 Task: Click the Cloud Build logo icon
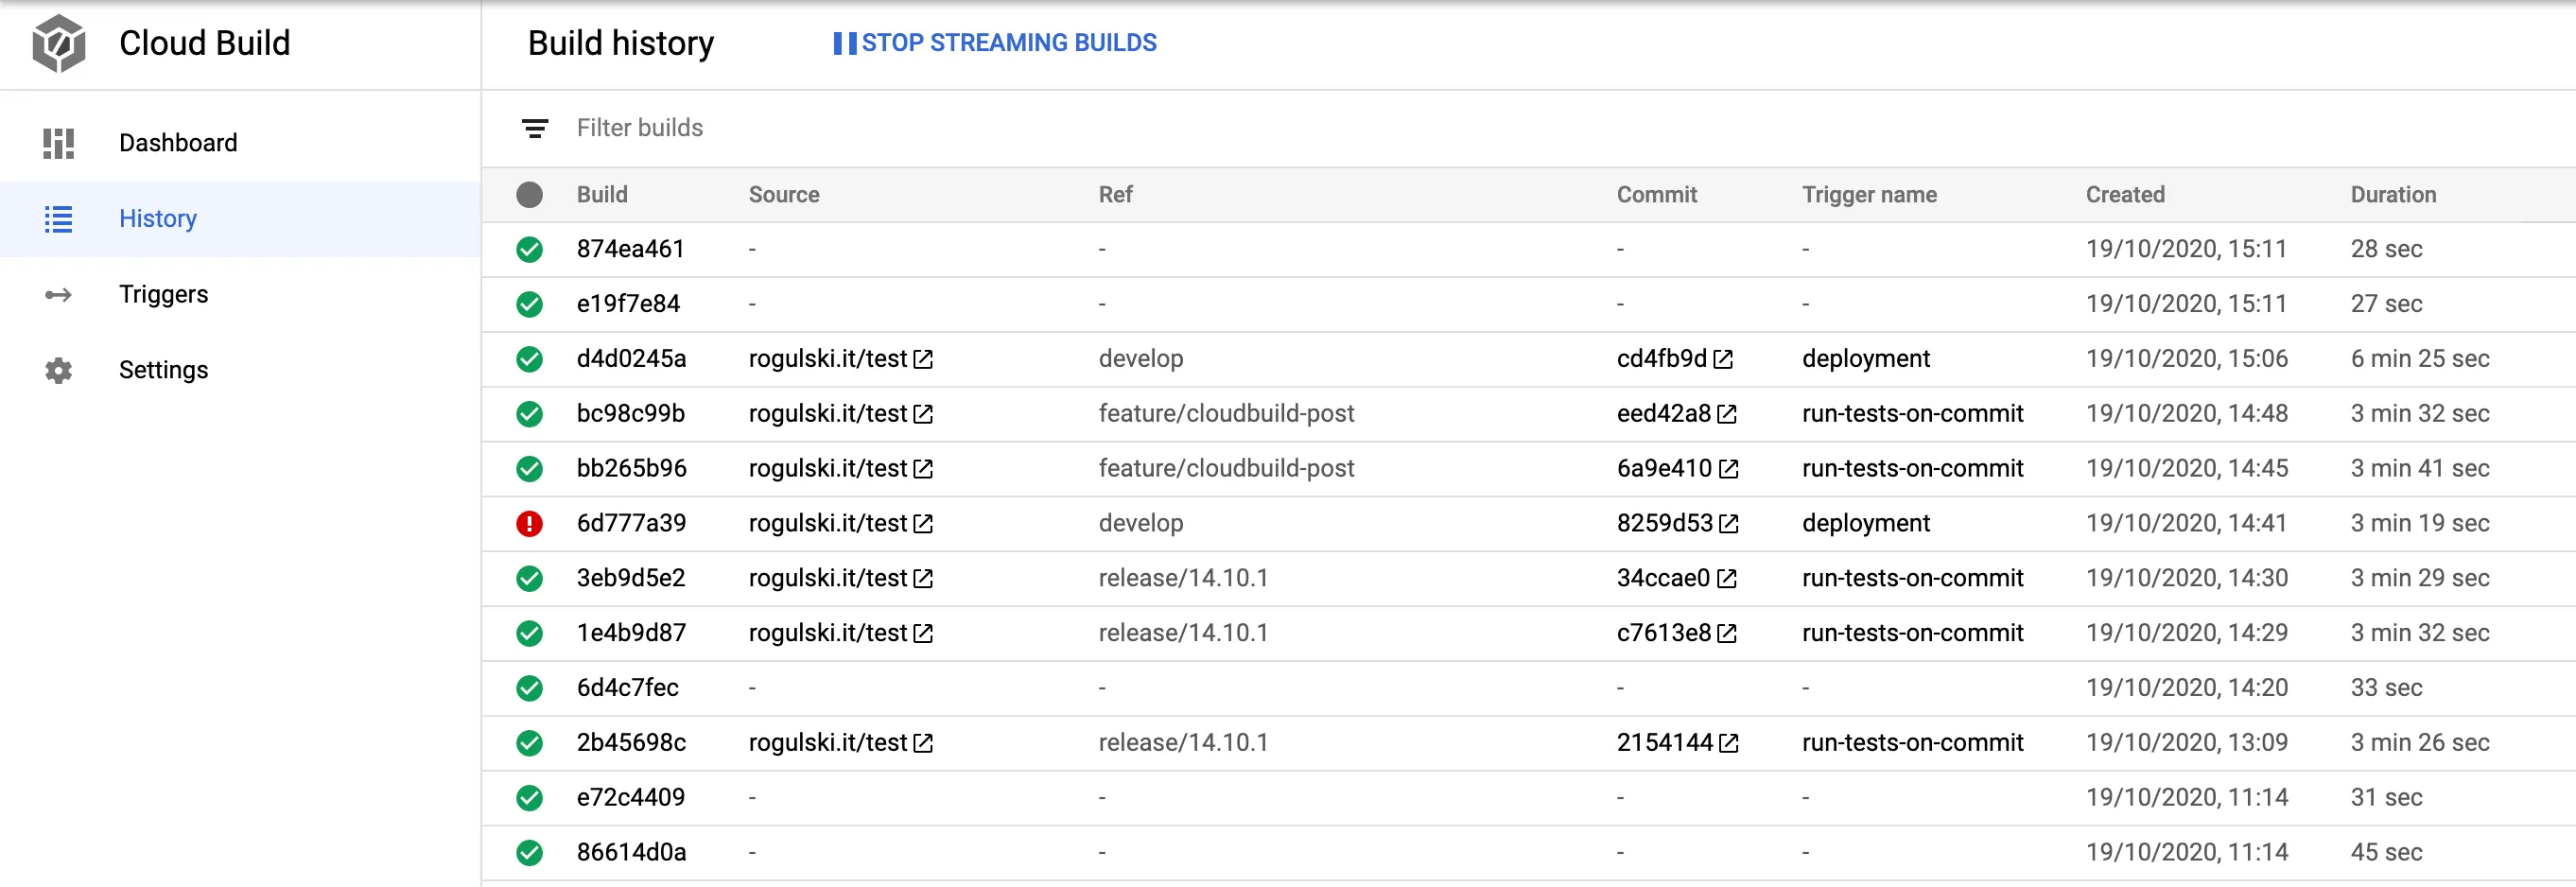tap(59, 43)
